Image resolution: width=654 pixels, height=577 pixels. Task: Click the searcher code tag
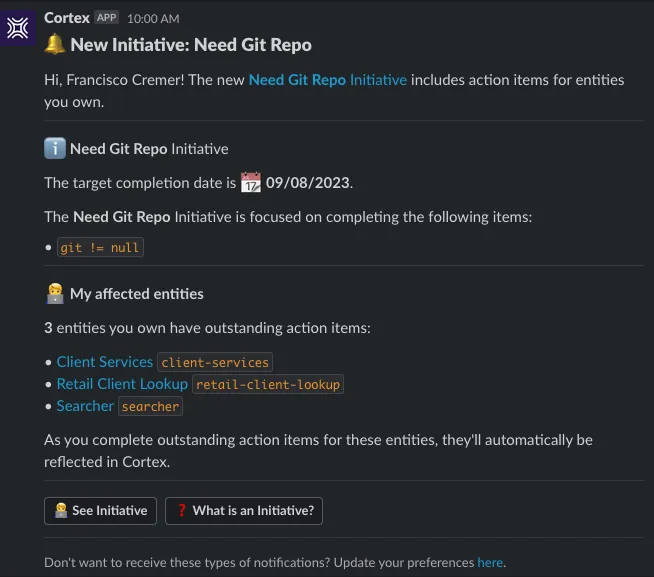151,407
